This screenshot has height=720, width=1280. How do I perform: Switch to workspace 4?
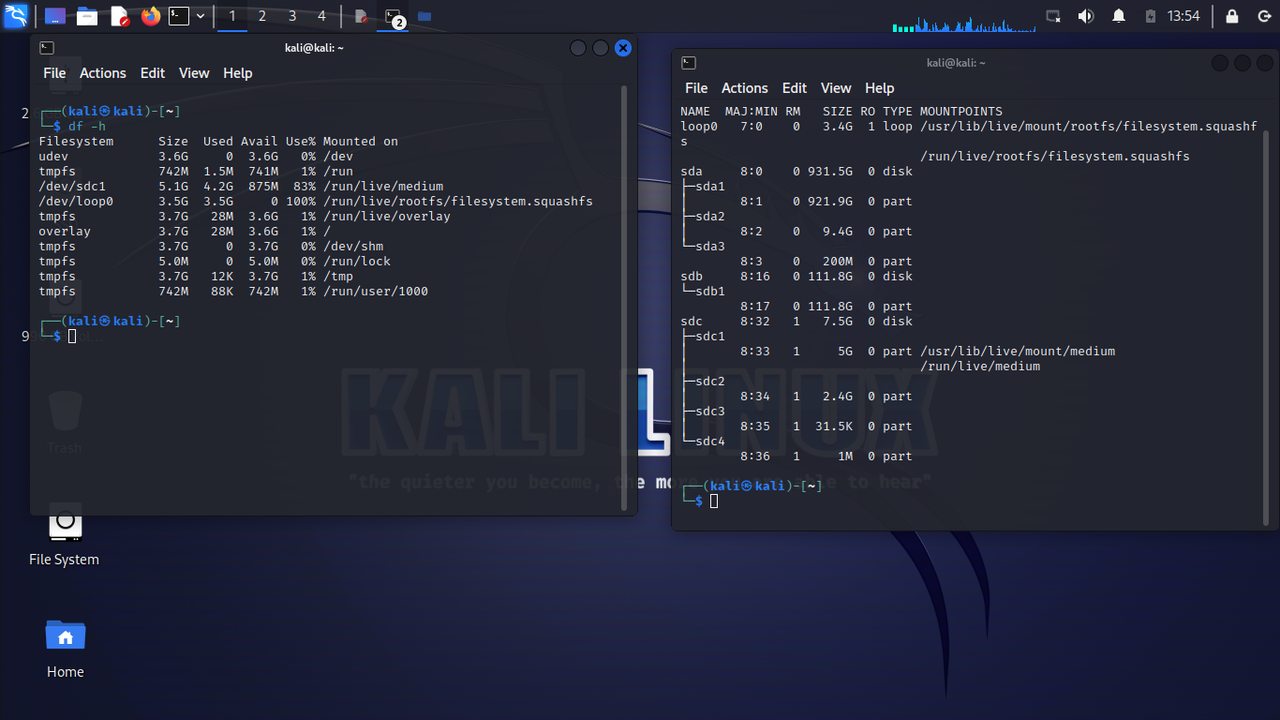pos(321,16)
